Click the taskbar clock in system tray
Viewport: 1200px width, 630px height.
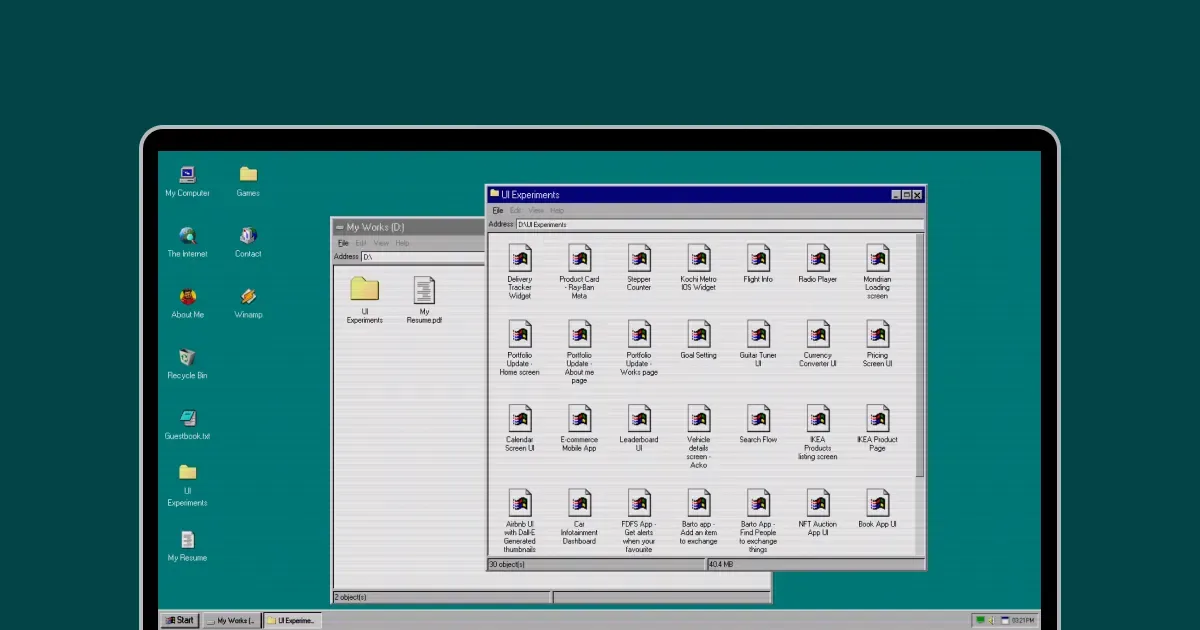(1021, 621)
